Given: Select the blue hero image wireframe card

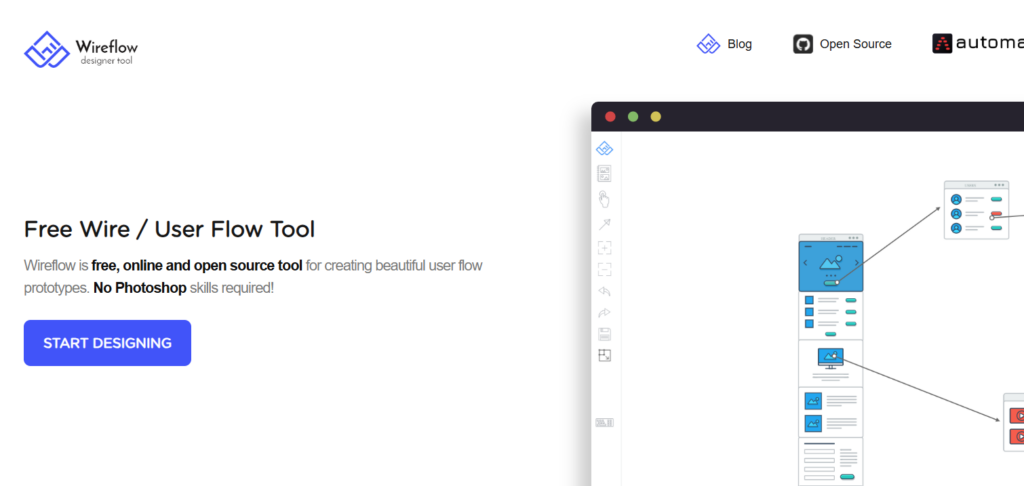Looking at the screenshot, I should point(830,264).
